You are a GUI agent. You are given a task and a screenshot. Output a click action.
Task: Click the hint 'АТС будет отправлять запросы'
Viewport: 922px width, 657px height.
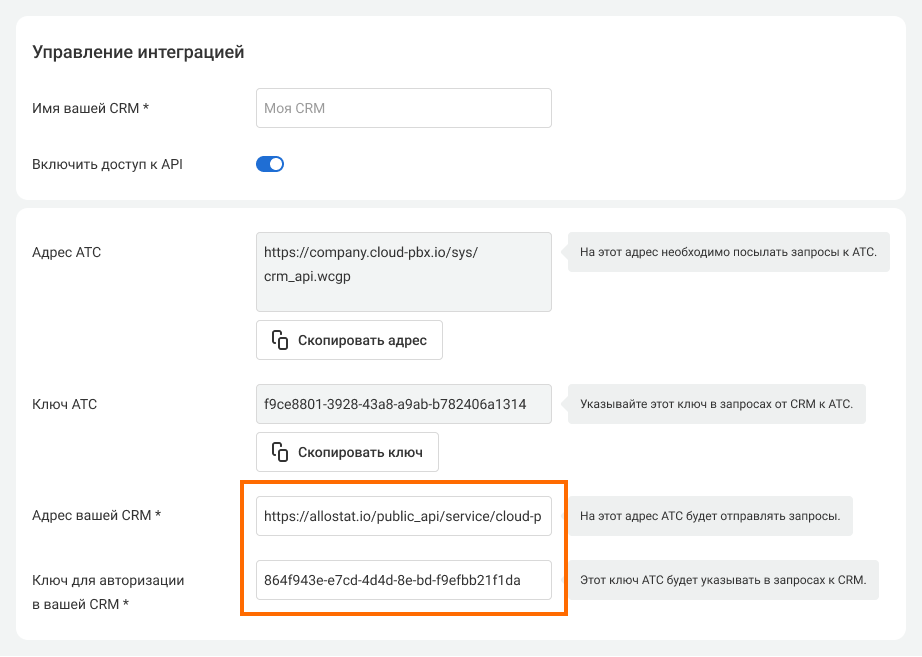(x=709, y=517)
